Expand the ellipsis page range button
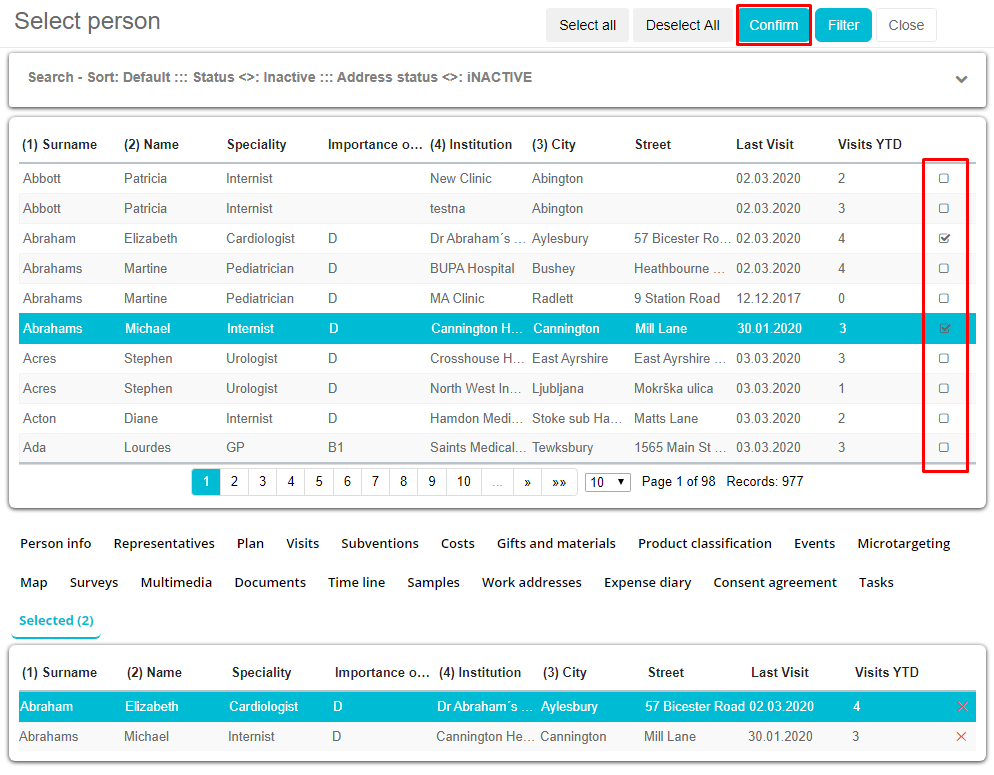The width and height of the screenshot is (994, 775). pyautogui.click(x=497, y=482)
